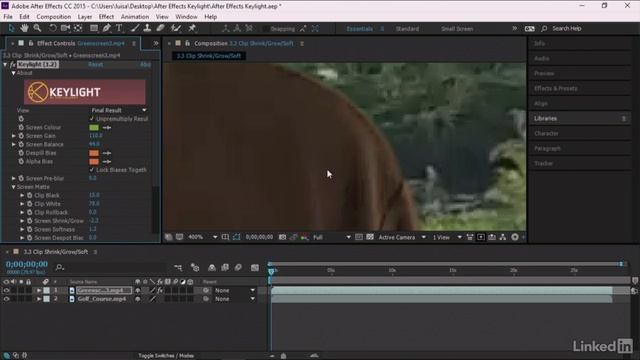
Task: Click the Alpha Bias orange swatch
Action: [94, 162]
